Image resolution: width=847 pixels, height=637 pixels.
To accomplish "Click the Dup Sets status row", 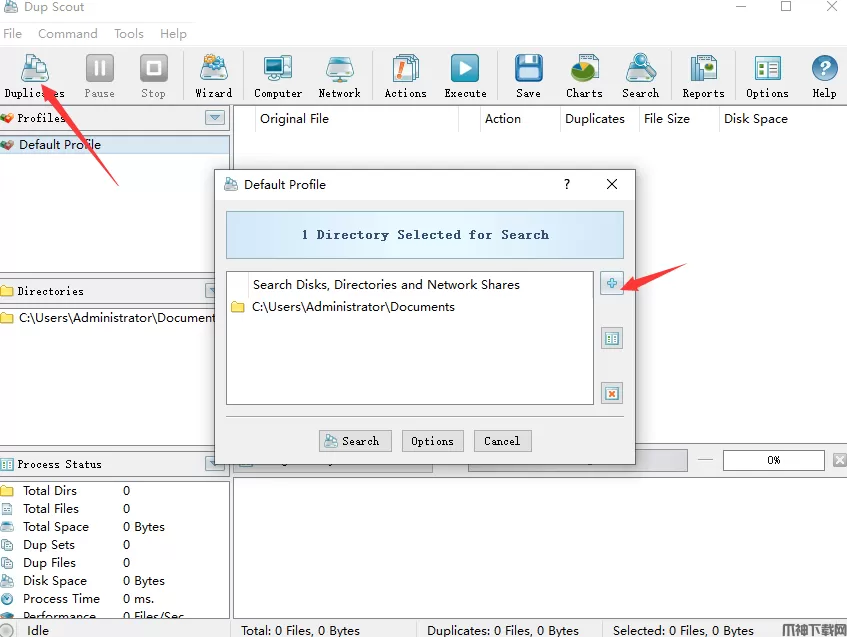I will coord(114,545).
